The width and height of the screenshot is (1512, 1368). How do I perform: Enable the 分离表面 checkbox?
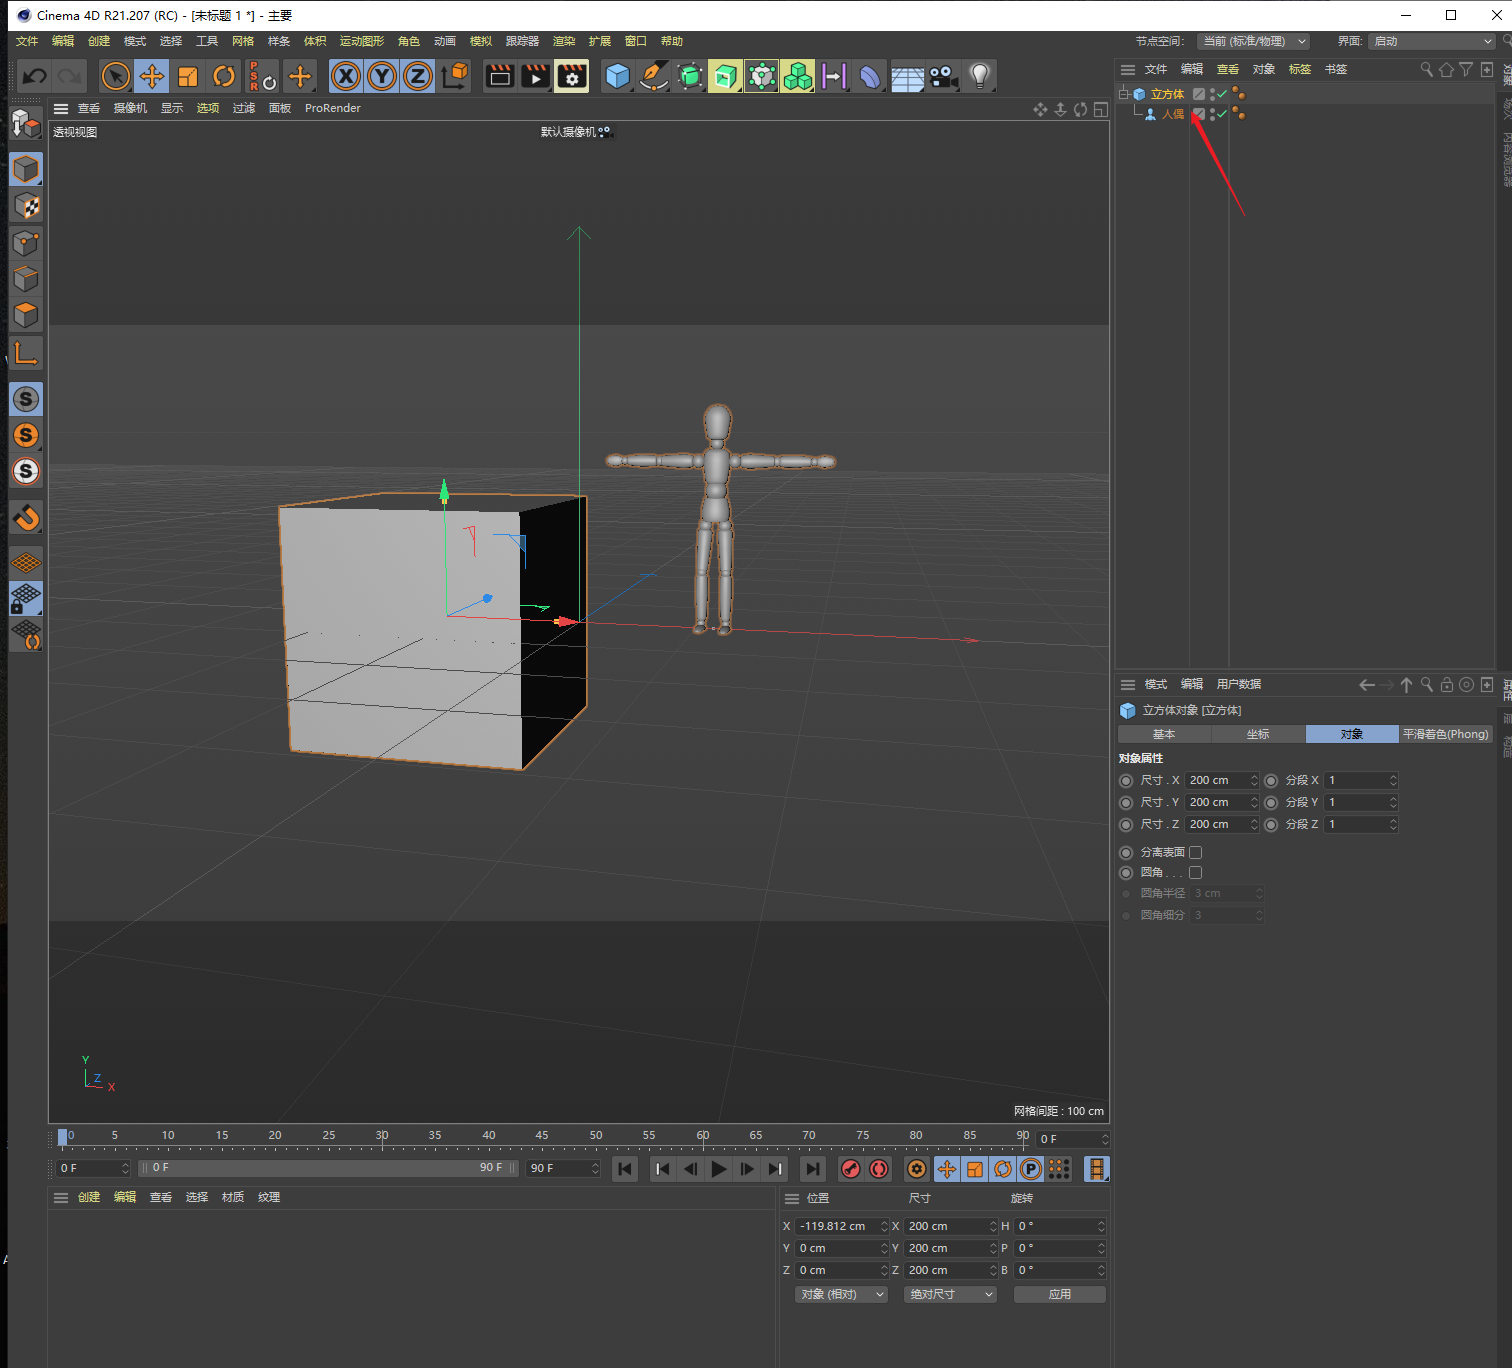pos(1195,852)
